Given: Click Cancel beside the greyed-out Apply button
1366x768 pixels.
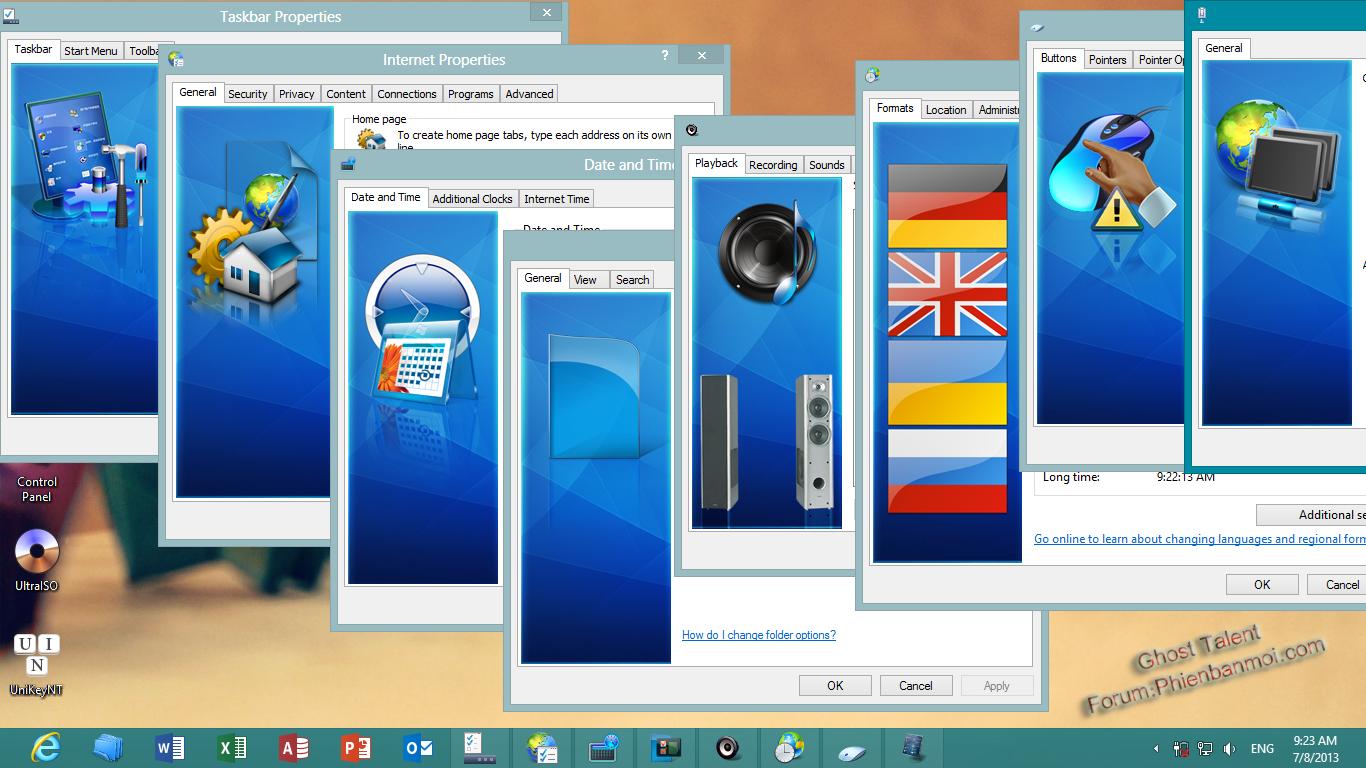Looking at the screenshot, I should coord(915,686).
